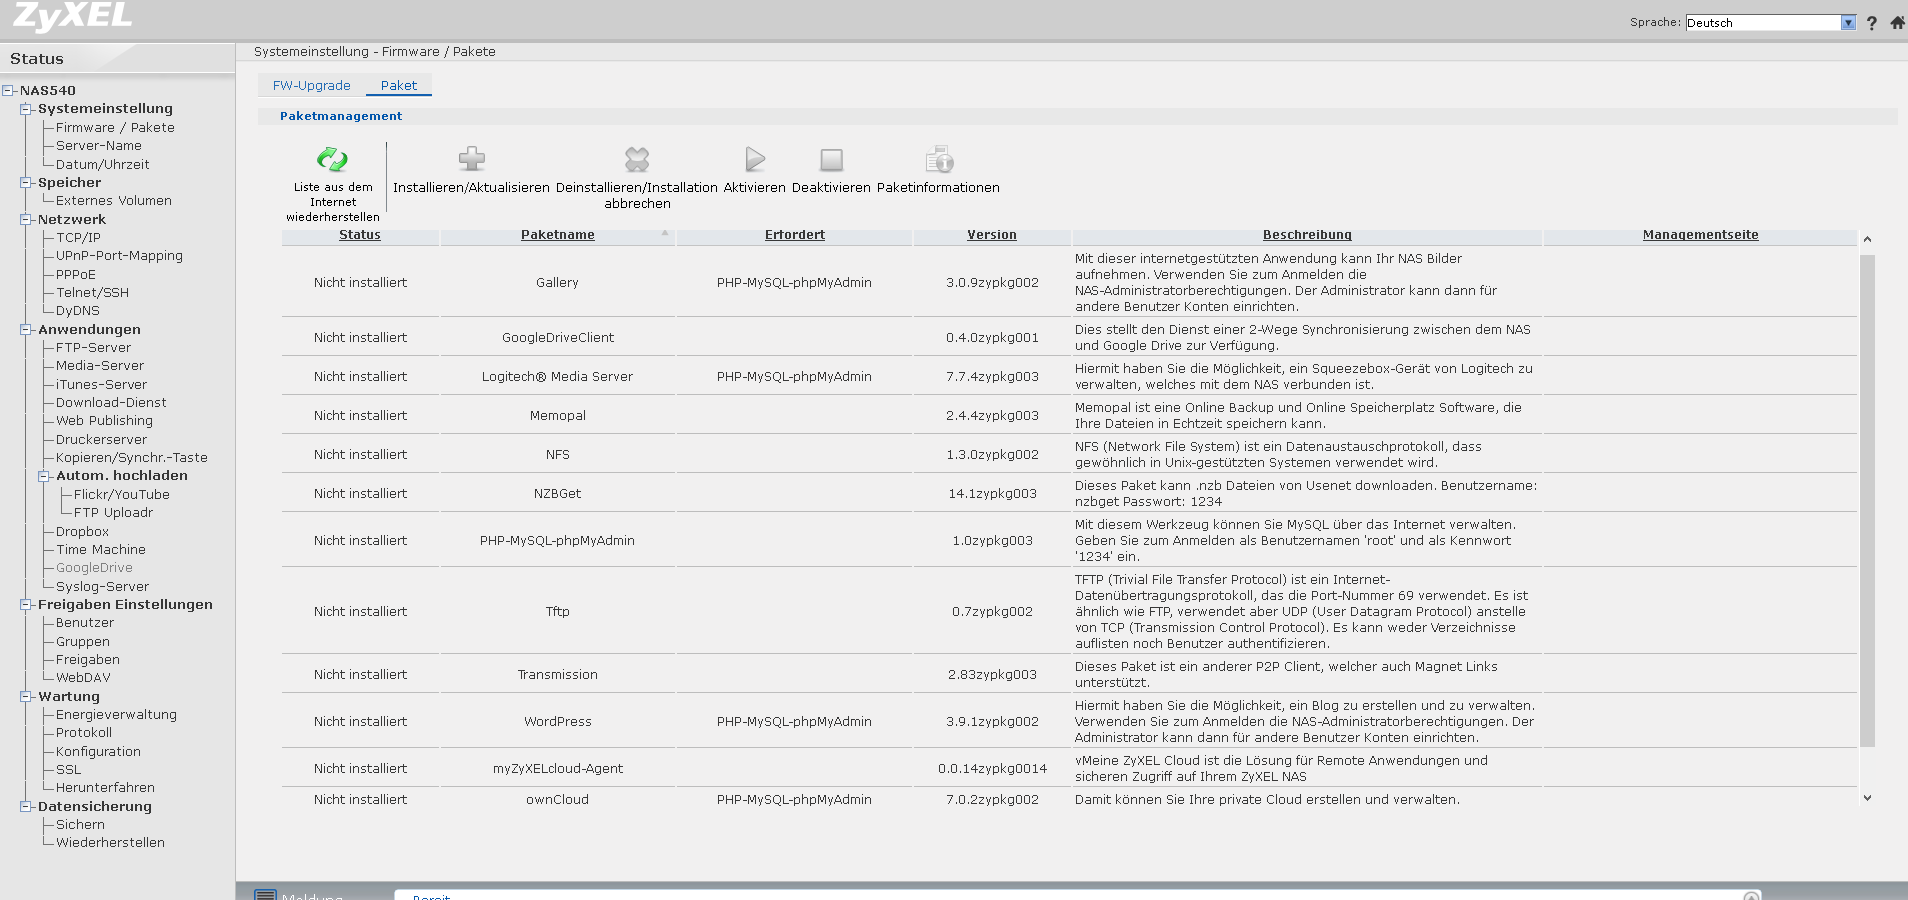Collapse the Freigaben Einstellungen tree node

[x=26, y=605]
